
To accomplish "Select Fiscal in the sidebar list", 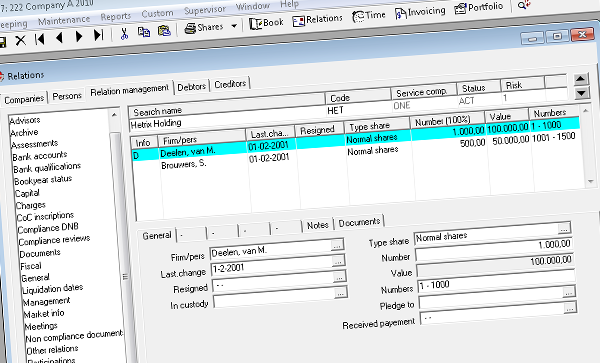I will (x=31, y=266).
